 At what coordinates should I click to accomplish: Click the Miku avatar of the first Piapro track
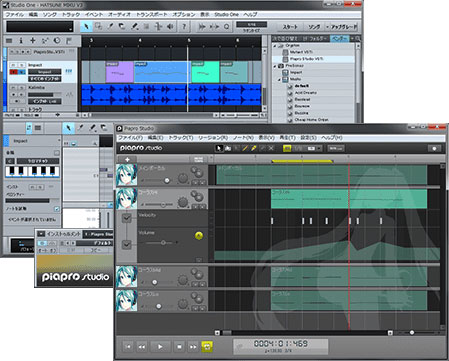tap(127, 175)
